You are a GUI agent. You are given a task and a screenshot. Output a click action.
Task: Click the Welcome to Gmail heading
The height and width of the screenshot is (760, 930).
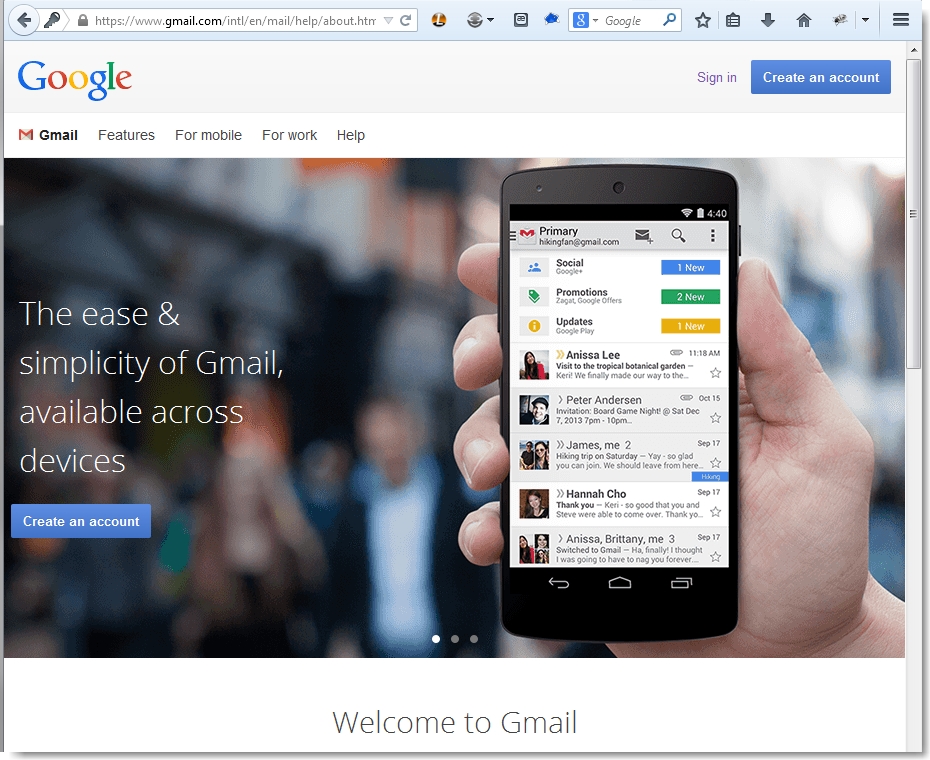[454, 723]
